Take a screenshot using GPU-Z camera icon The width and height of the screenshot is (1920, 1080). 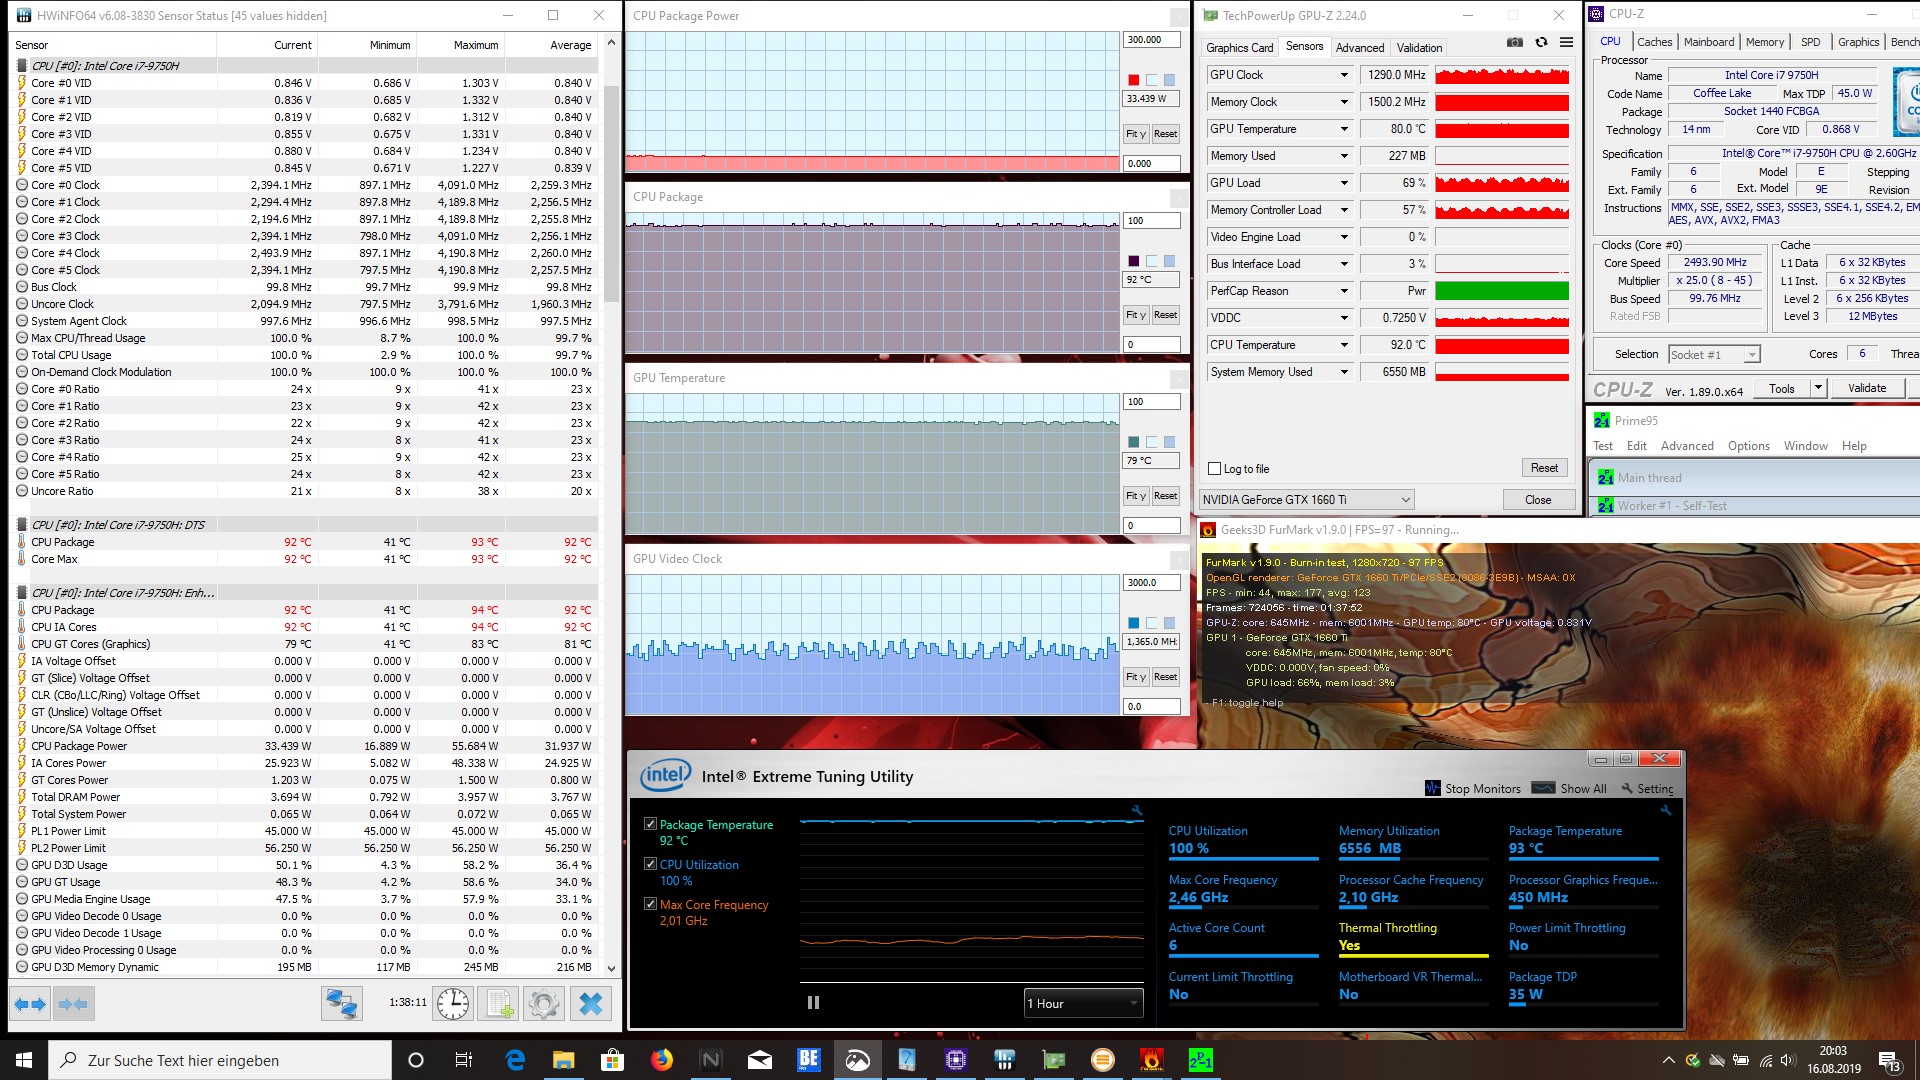(x=1515, y=43)
